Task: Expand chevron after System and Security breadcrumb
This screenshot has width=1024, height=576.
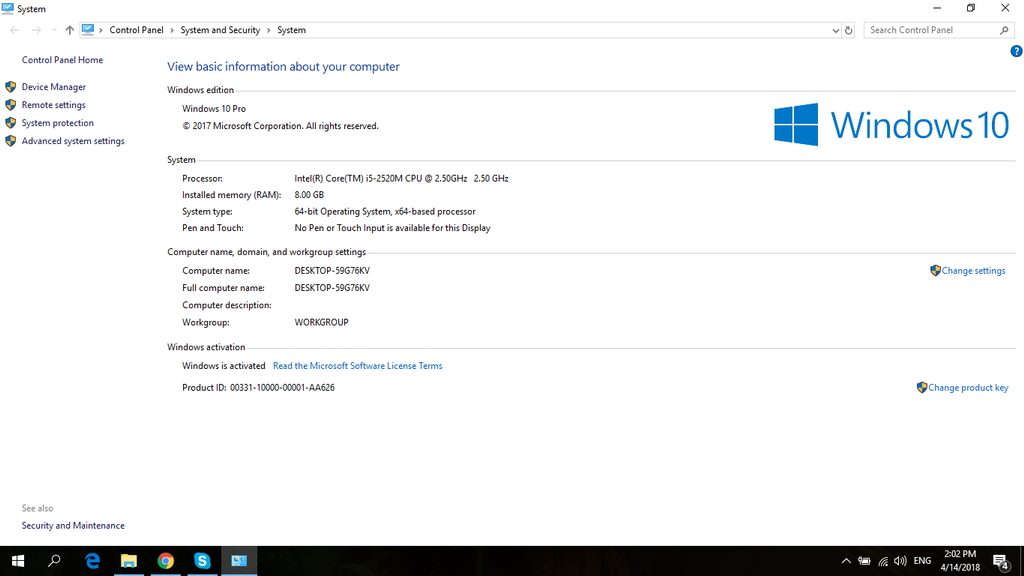Action: (268, 30)
